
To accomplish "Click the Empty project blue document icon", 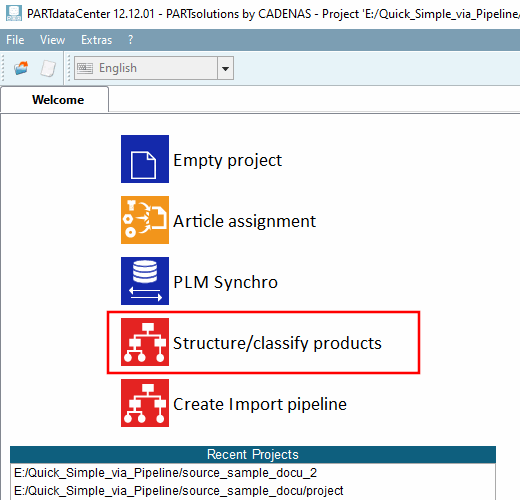I will click(145, 159).
